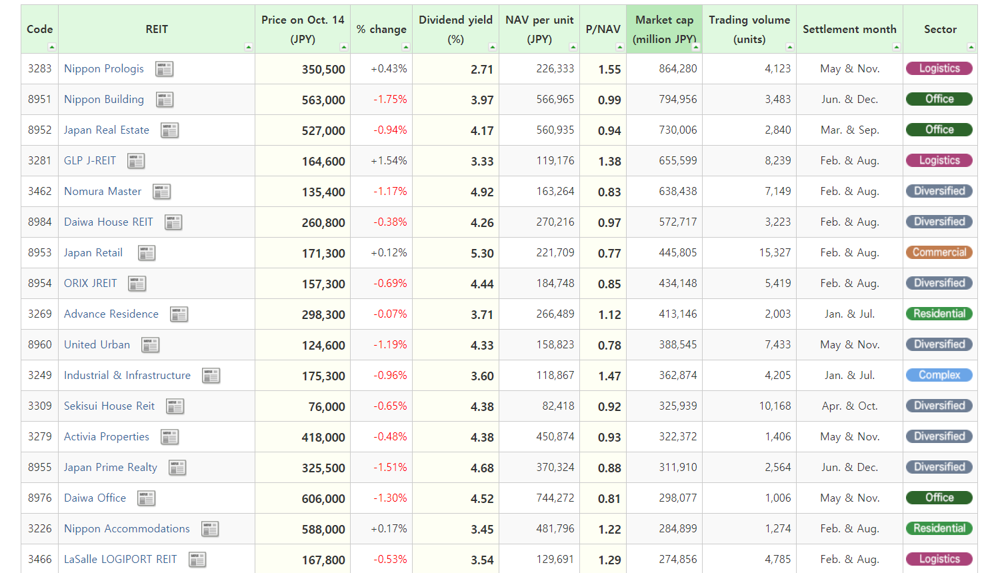The height and width of the screenshot is (573, 993).
Task: Open news icon next to GLP J-REIT
Action: pyautogui.click(x=136, y=161)
